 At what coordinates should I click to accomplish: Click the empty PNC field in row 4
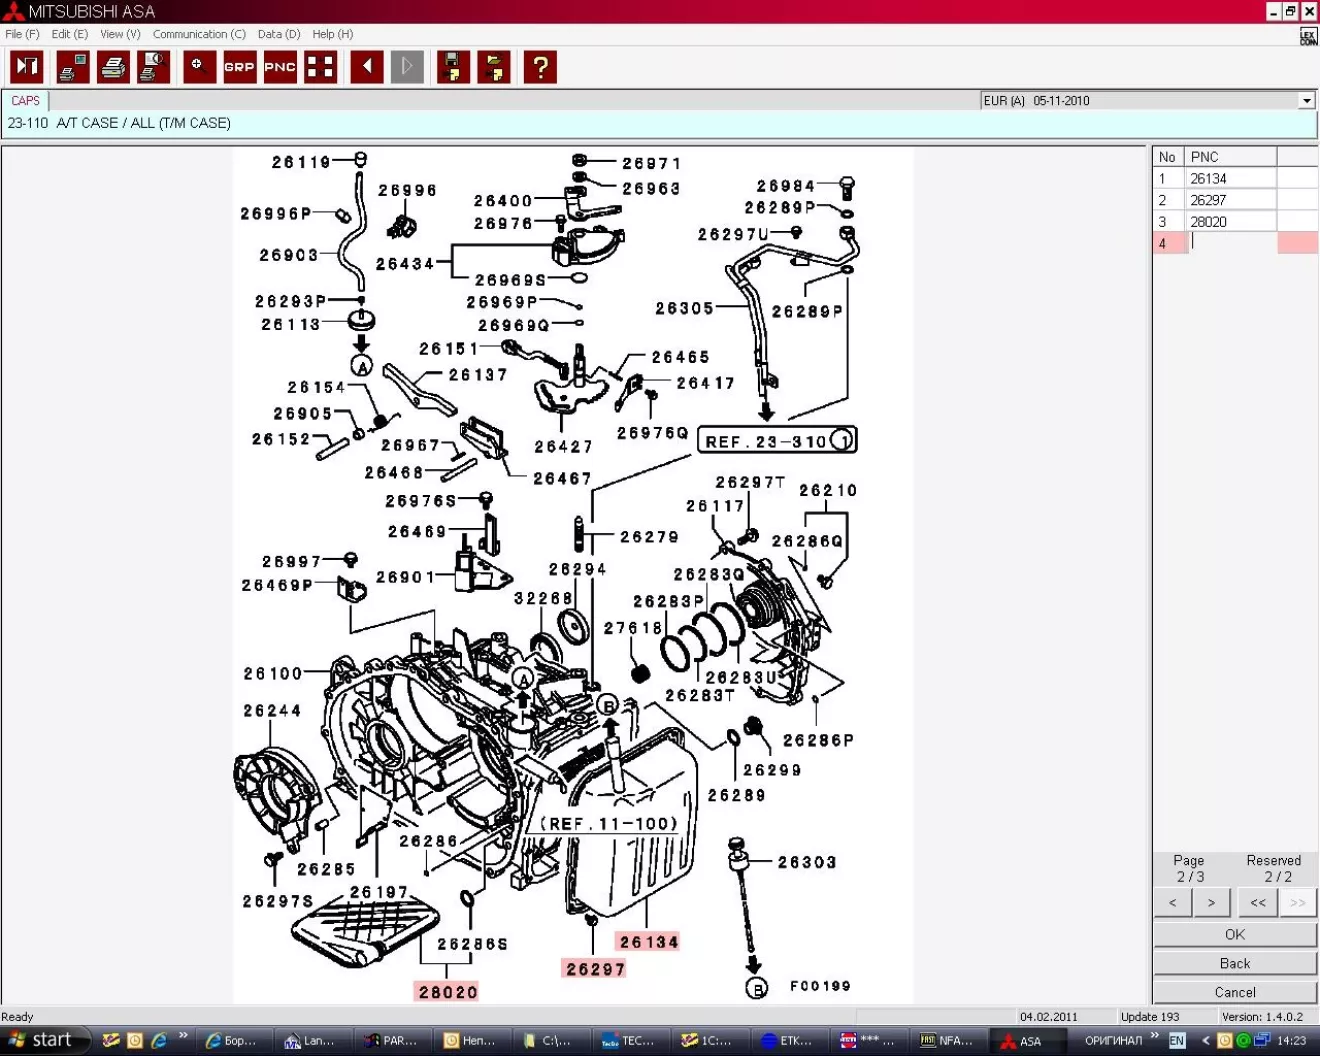[x=1230, y=243]
